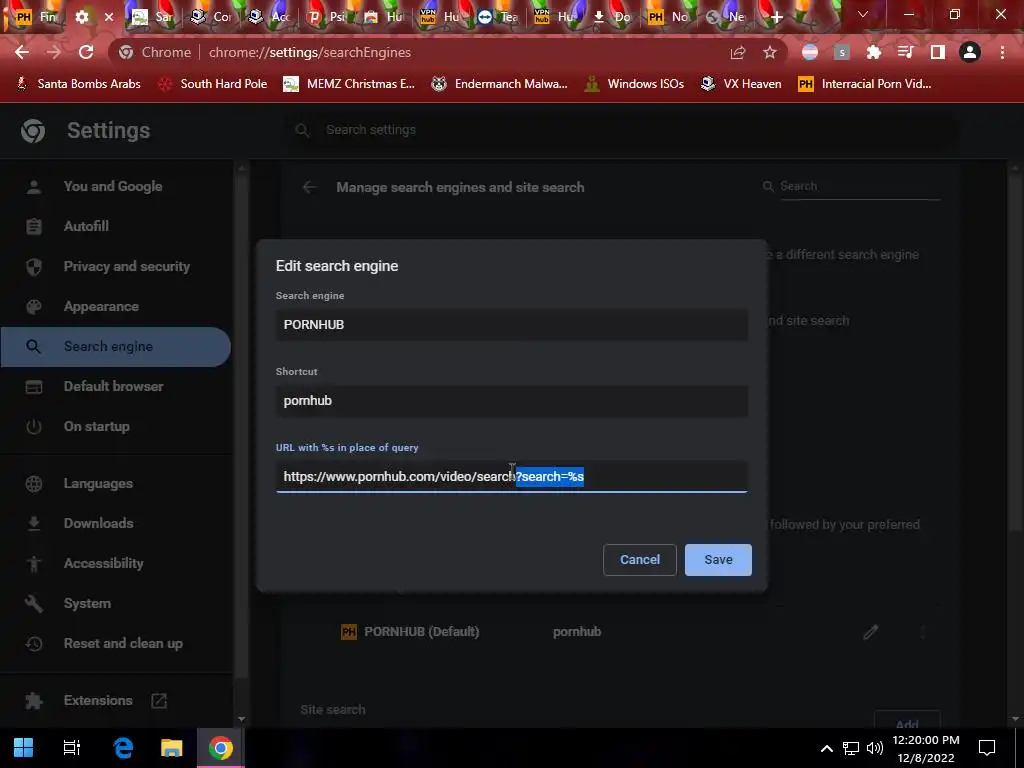This screenshot has height=768, width=1024.
Task: Cancel the Edit search engine dialog
Action: [640, 560]
